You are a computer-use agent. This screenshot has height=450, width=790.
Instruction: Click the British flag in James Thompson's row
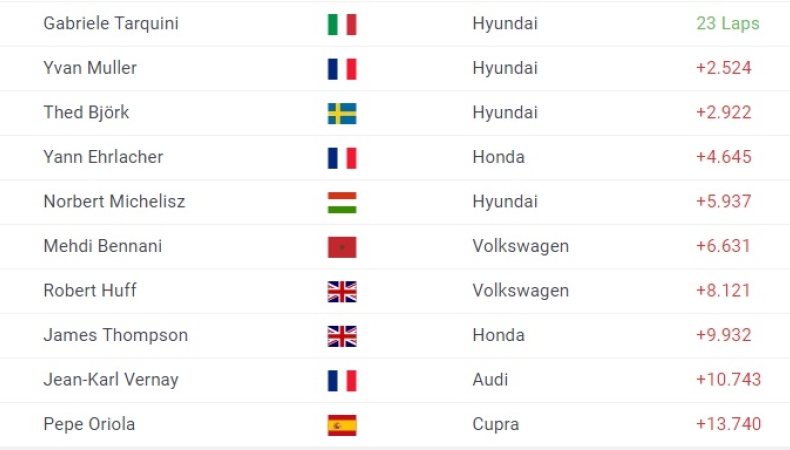(342, 336)
